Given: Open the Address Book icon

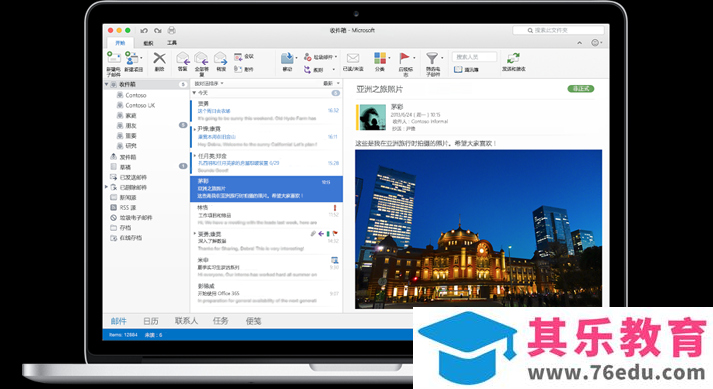Looking at the screenshot, I should (458, 70).
